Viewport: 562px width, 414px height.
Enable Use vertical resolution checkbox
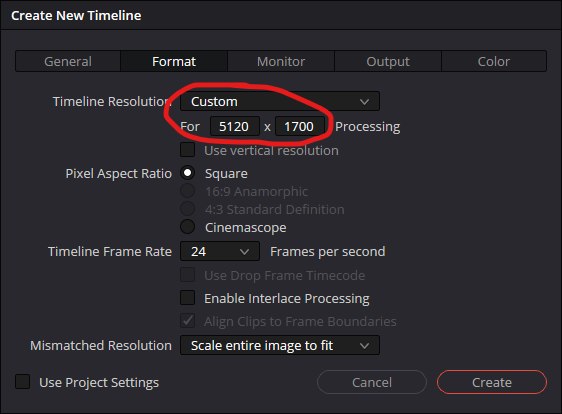coord(187,150)
